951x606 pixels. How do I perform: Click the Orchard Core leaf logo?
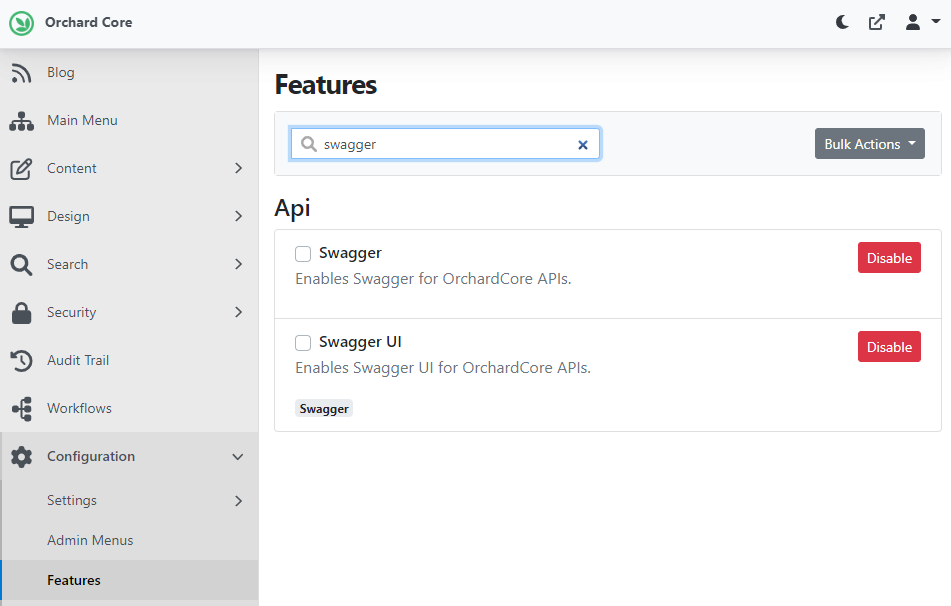(21, 23)
